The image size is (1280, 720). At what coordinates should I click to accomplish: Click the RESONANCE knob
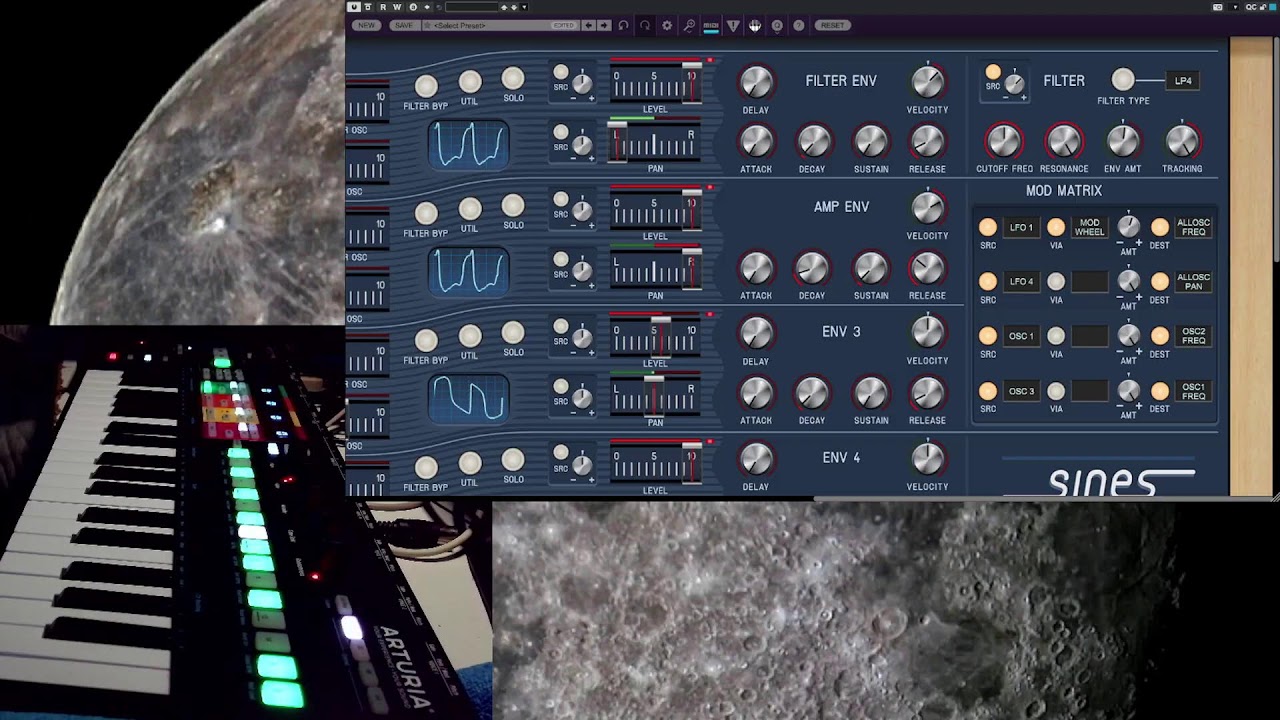coord(1063,142)
